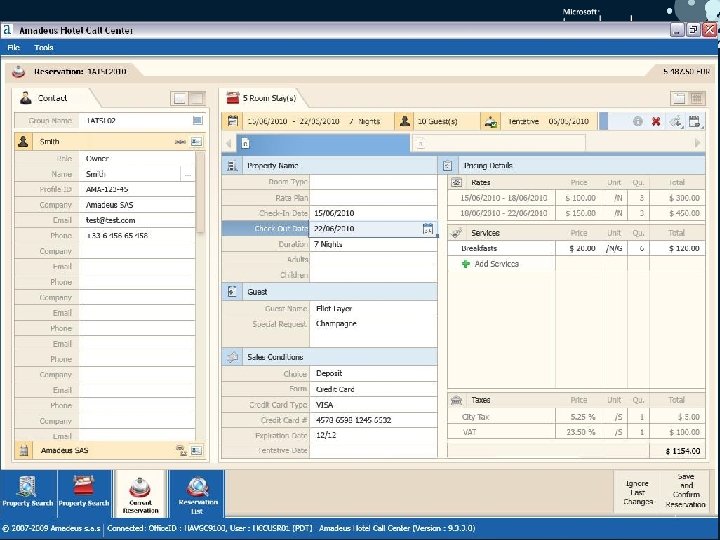Click the Rate Plan field

click(x=373, y=198)
